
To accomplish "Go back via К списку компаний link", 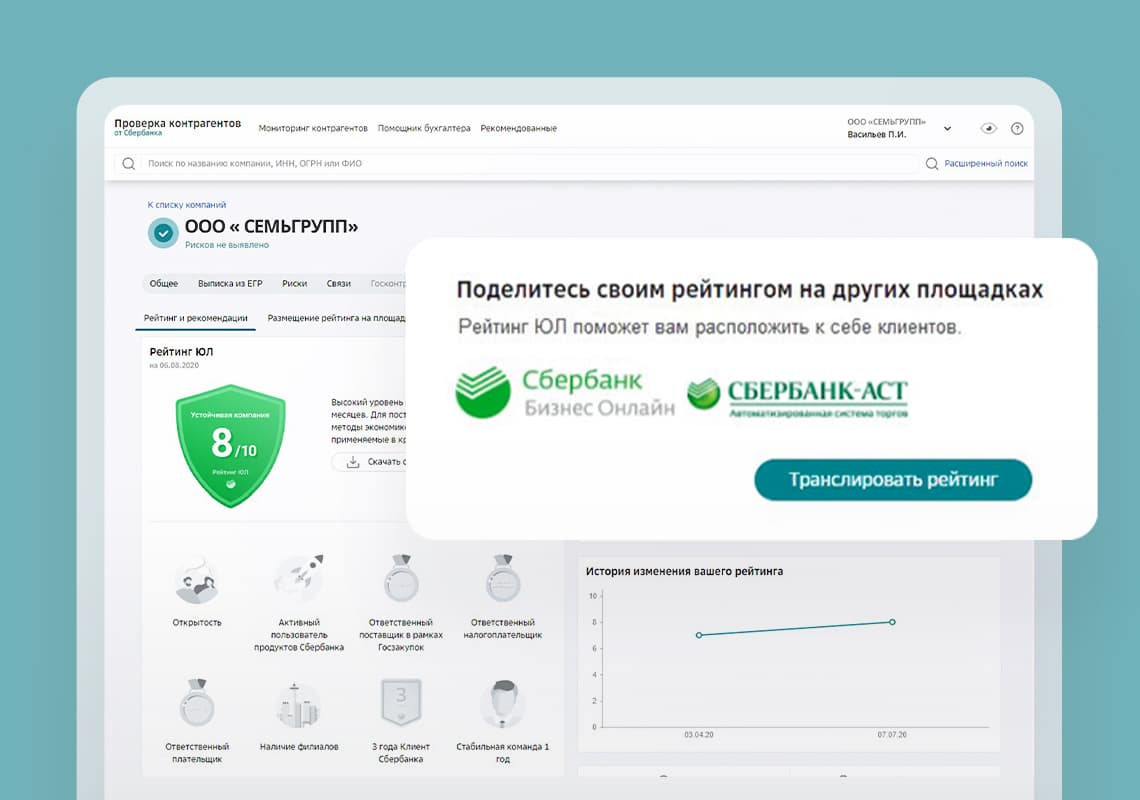I will coord(187,205).
